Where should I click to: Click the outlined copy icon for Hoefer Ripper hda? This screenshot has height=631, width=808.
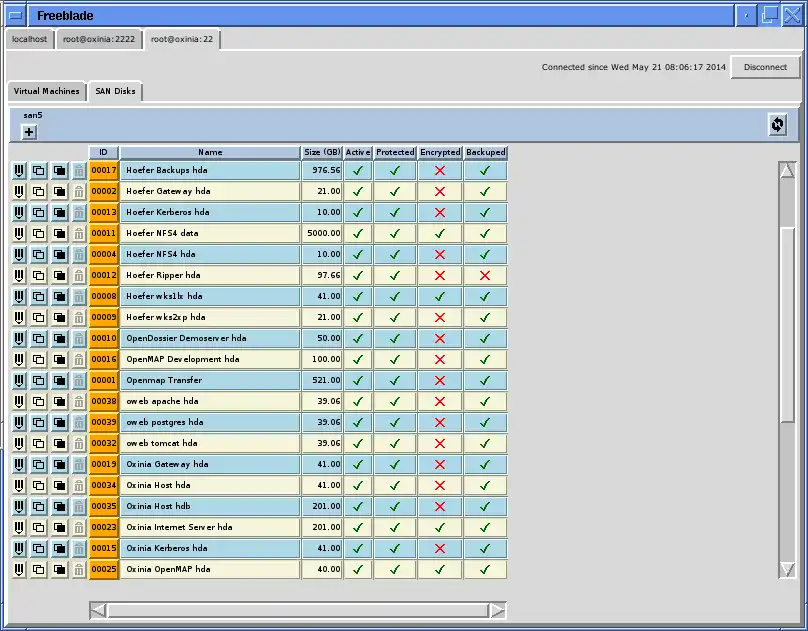pyautogui.click(x=39, y=276)
